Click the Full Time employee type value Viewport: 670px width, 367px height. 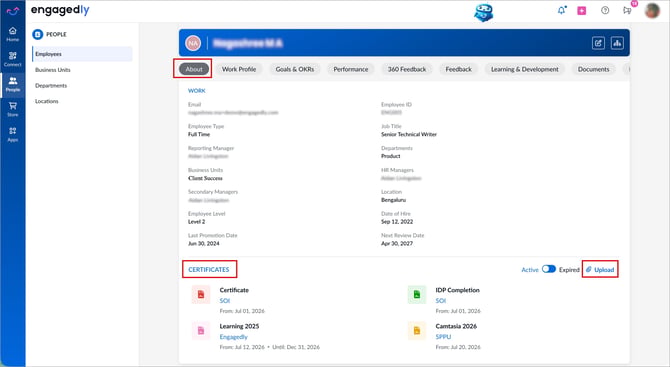199,134
